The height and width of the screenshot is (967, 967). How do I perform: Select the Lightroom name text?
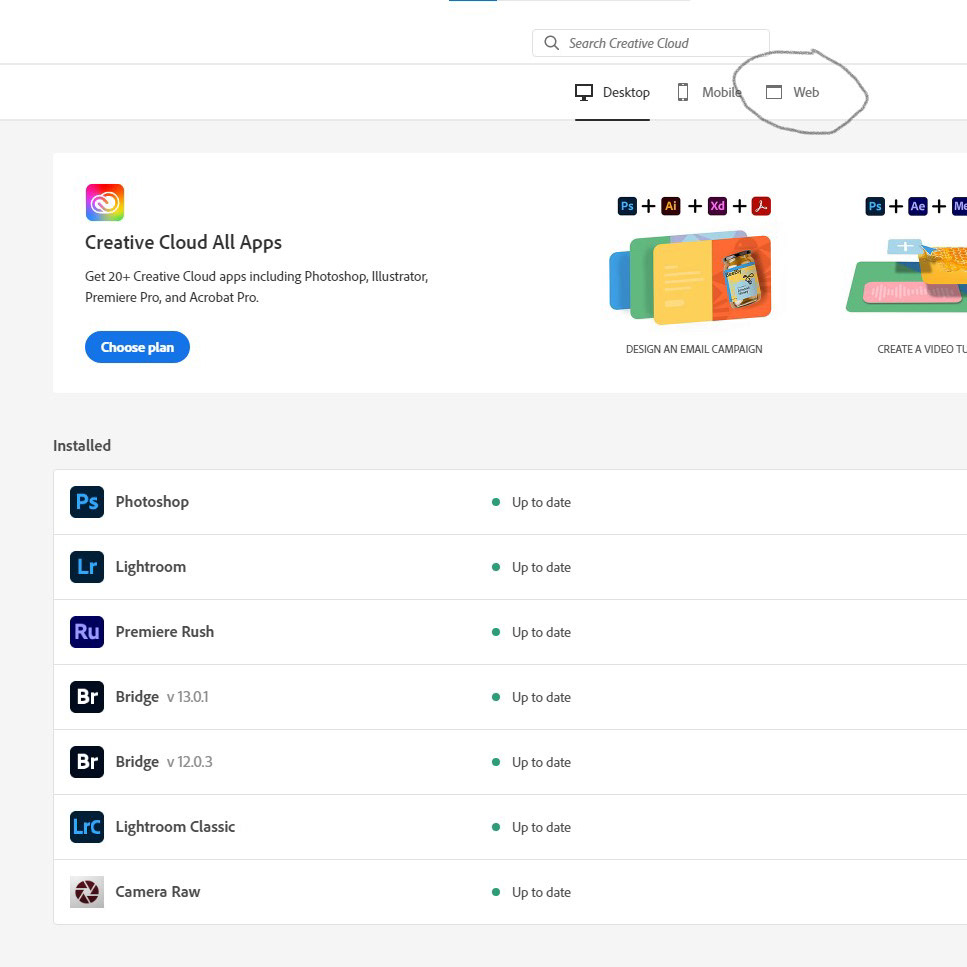click(150, 567)
